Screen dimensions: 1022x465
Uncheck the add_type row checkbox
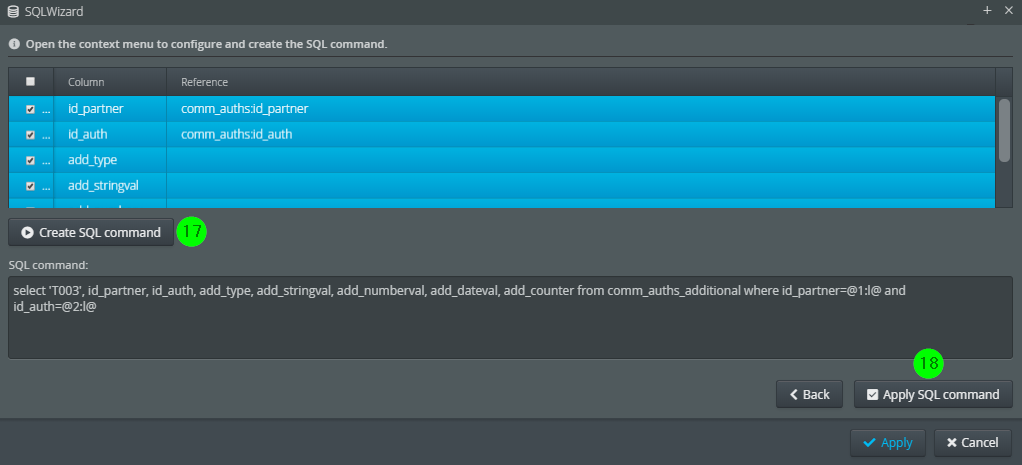click(30, 160)
